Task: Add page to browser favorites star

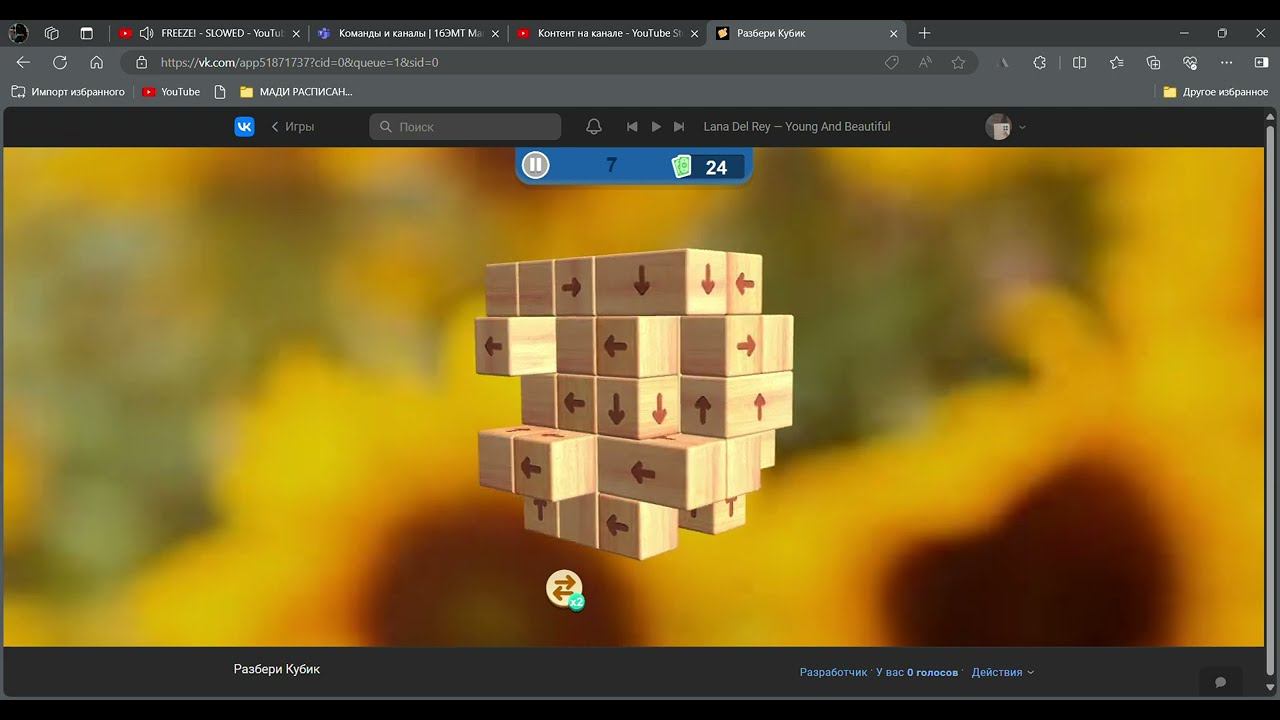Action: (x=958, y=62)
